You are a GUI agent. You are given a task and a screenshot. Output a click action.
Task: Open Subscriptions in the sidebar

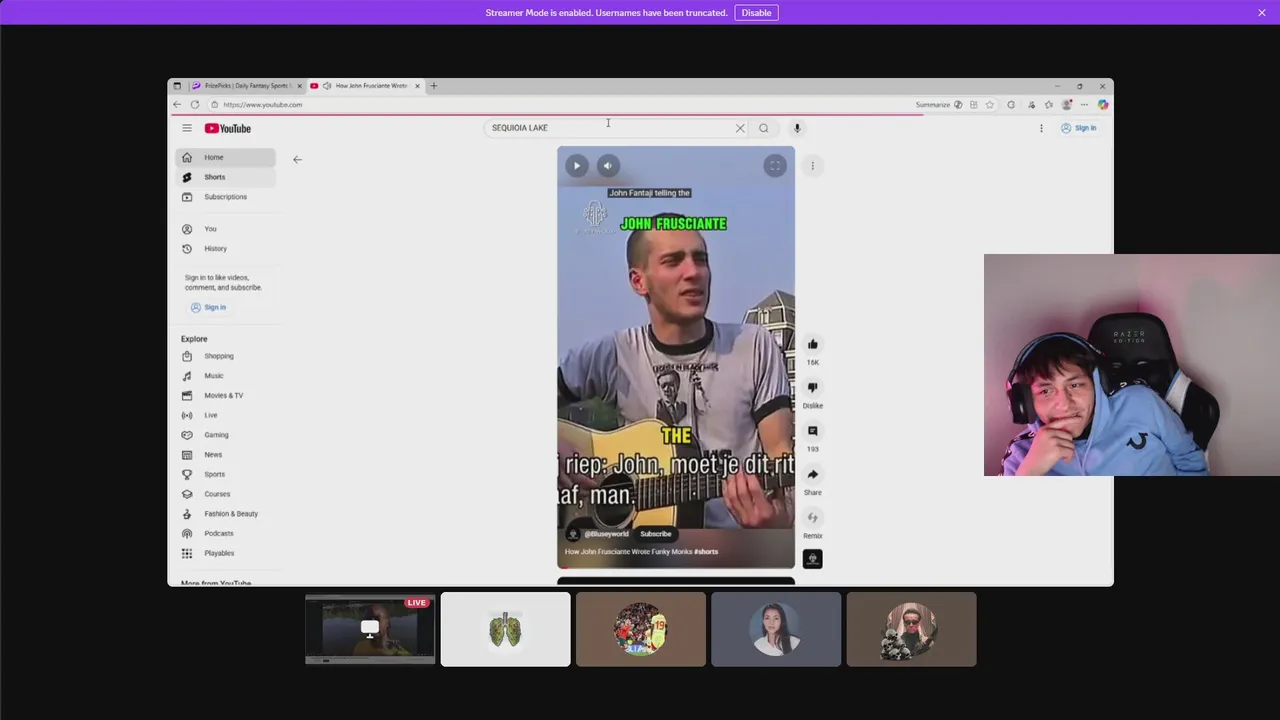[x=225, y=197]
